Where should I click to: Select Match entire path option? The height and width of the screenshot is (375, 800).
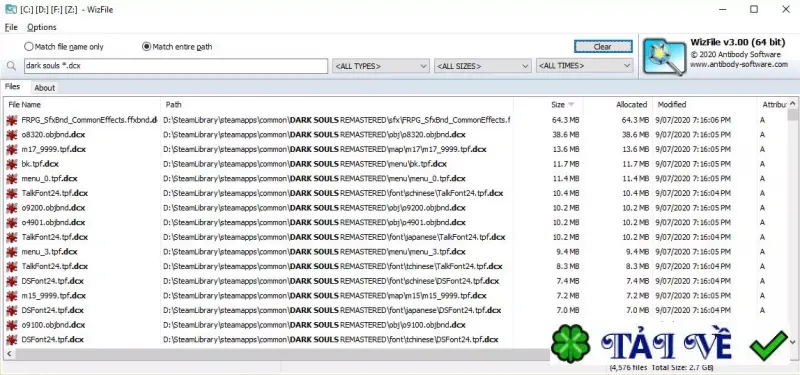177,46
